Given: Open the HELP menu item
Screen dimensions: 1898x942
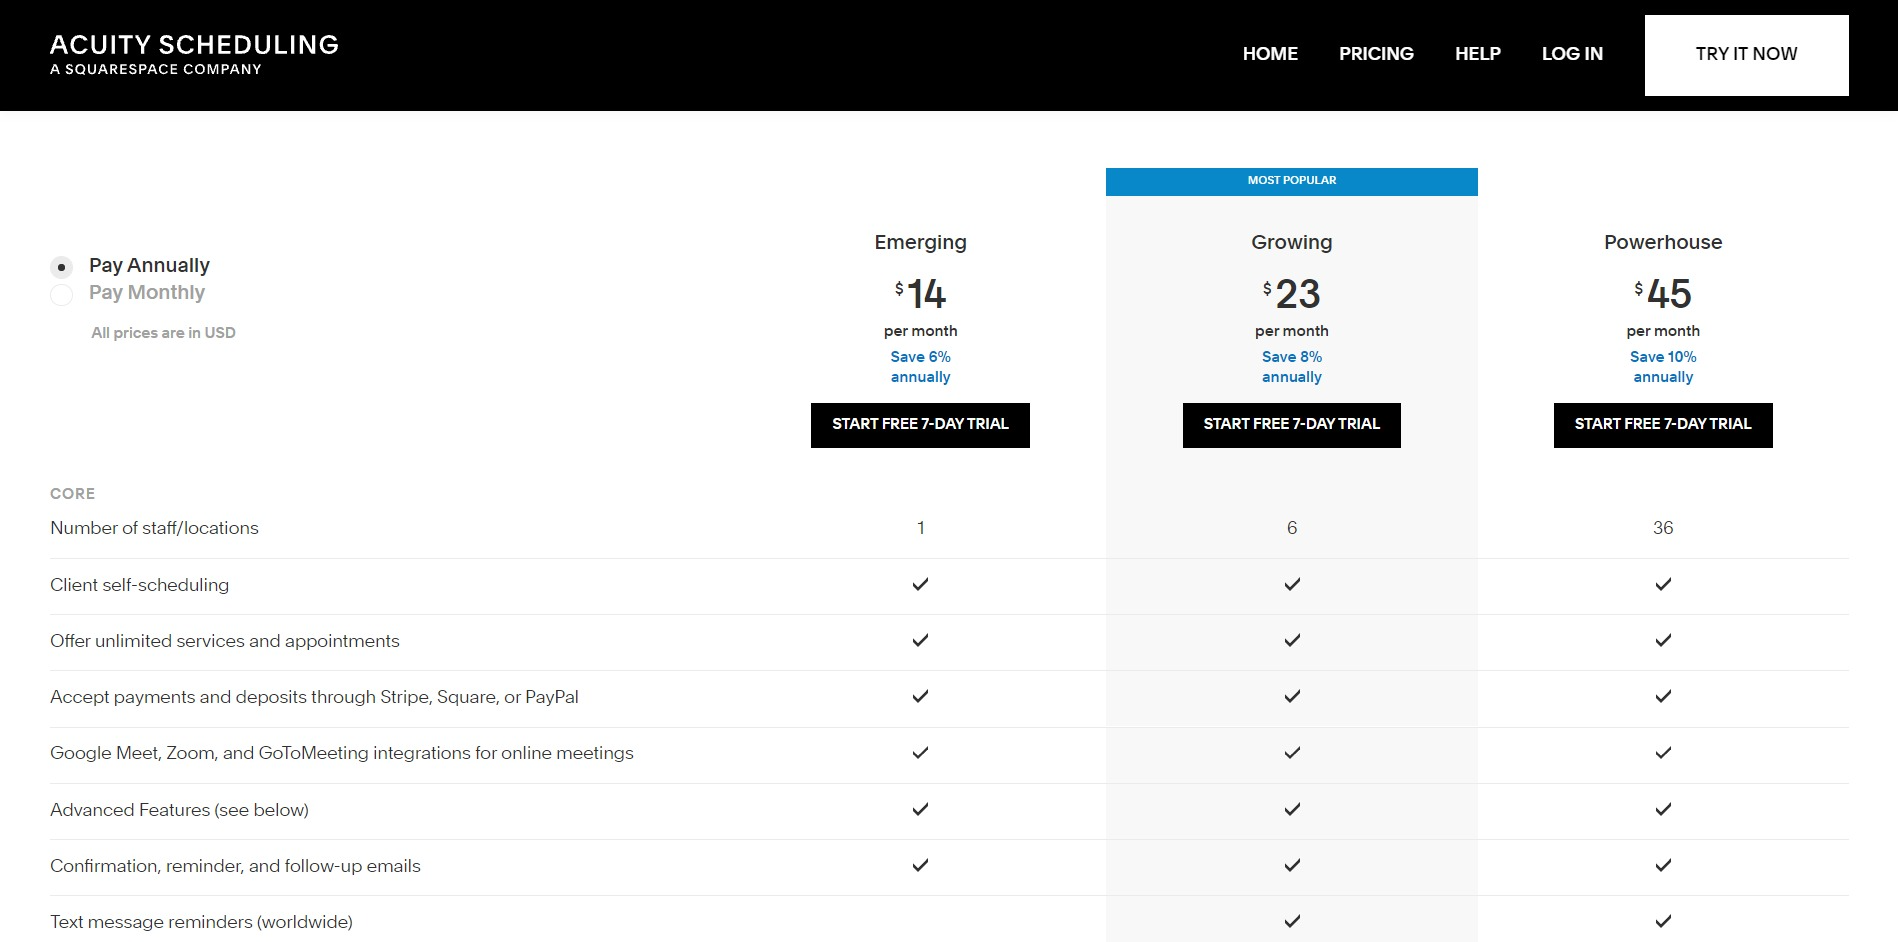Looking at the screenshot, I should [1477, 54].
